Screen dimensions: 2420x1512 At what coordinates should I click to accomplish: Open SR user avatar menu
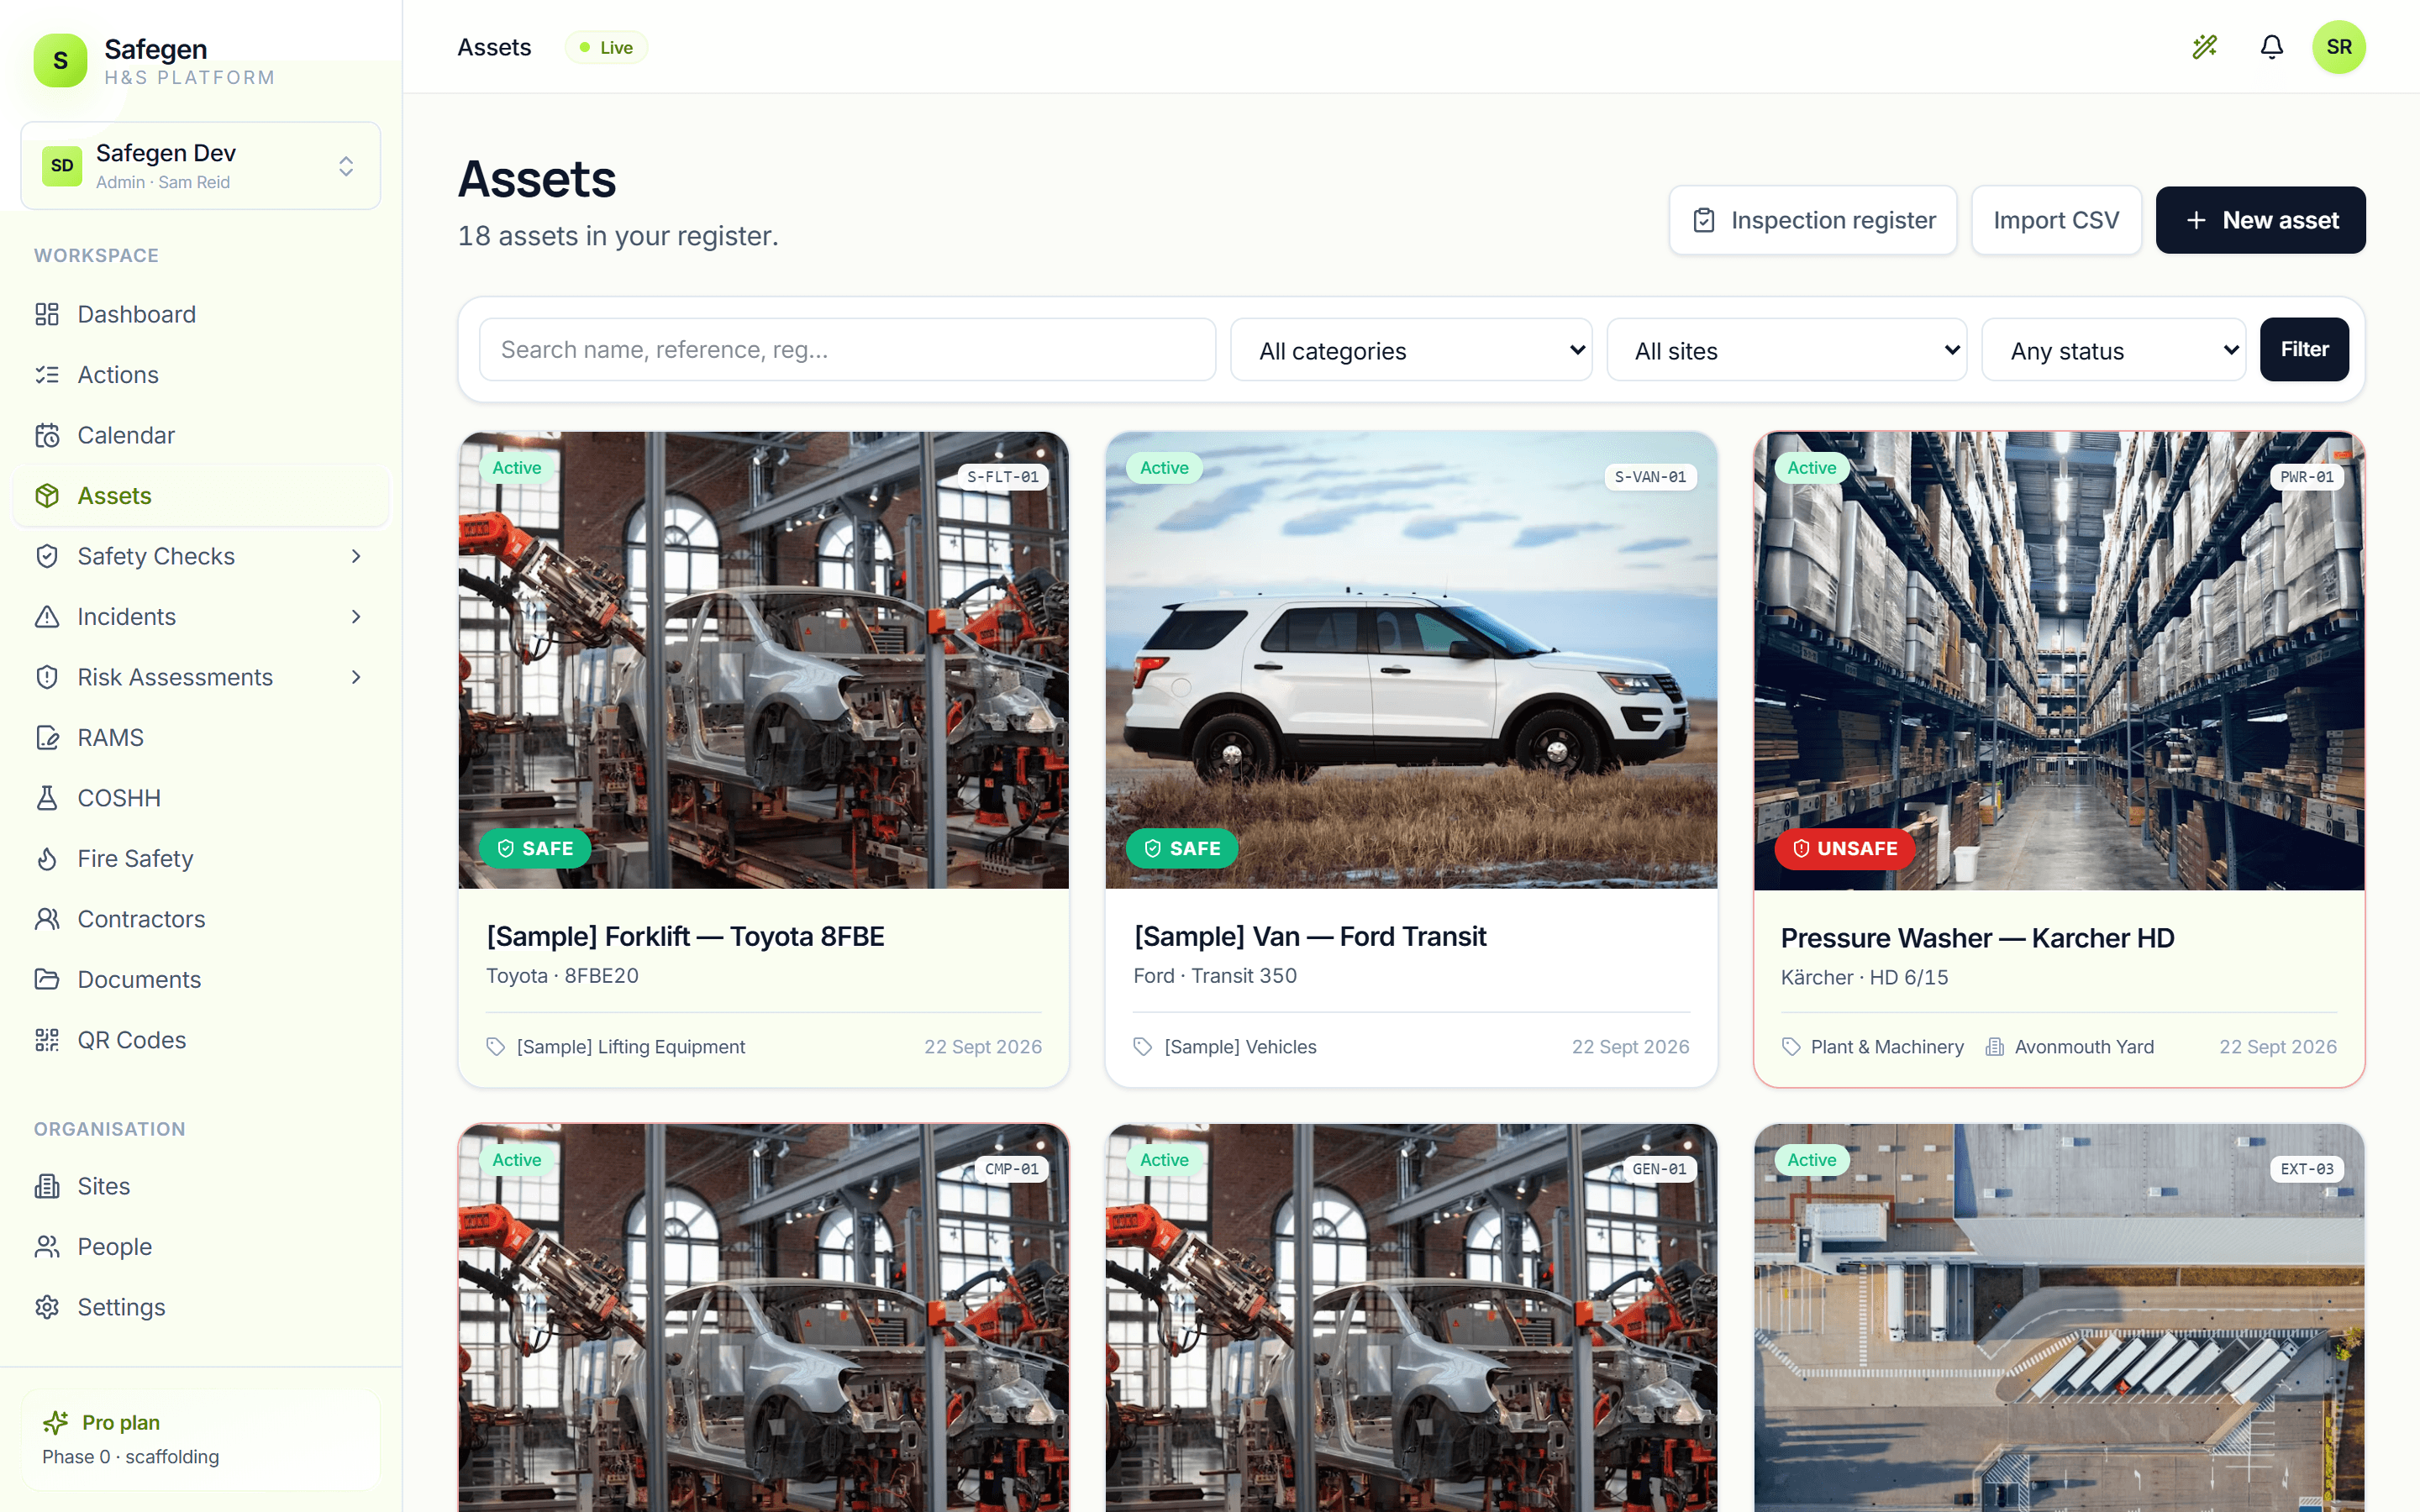coord(2338,47)
